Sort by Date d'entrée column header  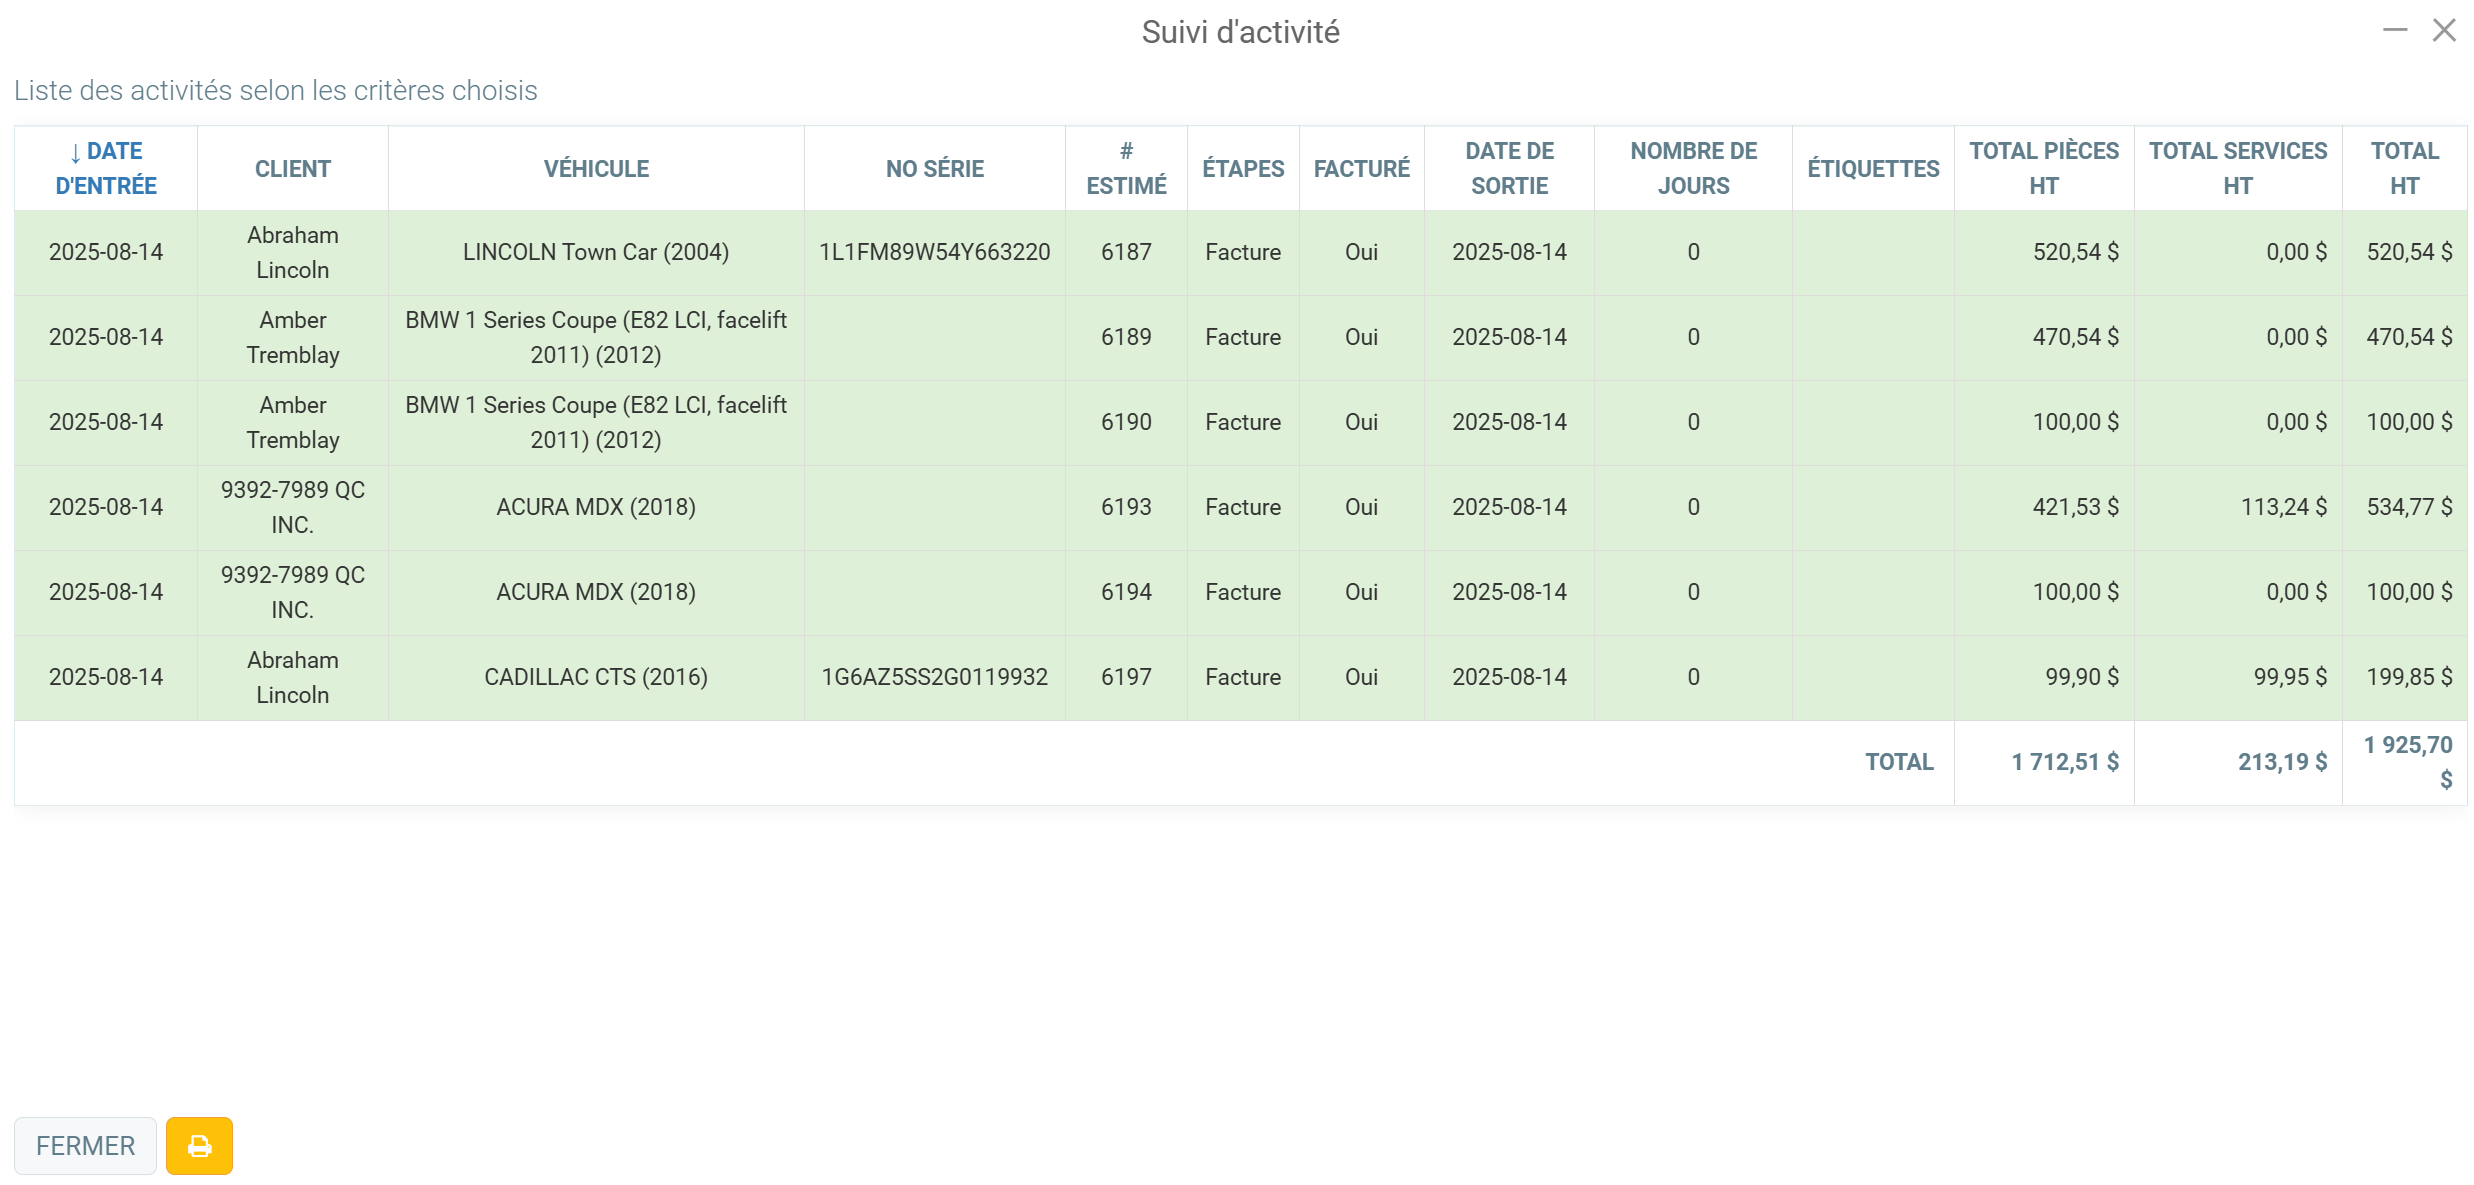pyautogui.click(x=106, y=168)
